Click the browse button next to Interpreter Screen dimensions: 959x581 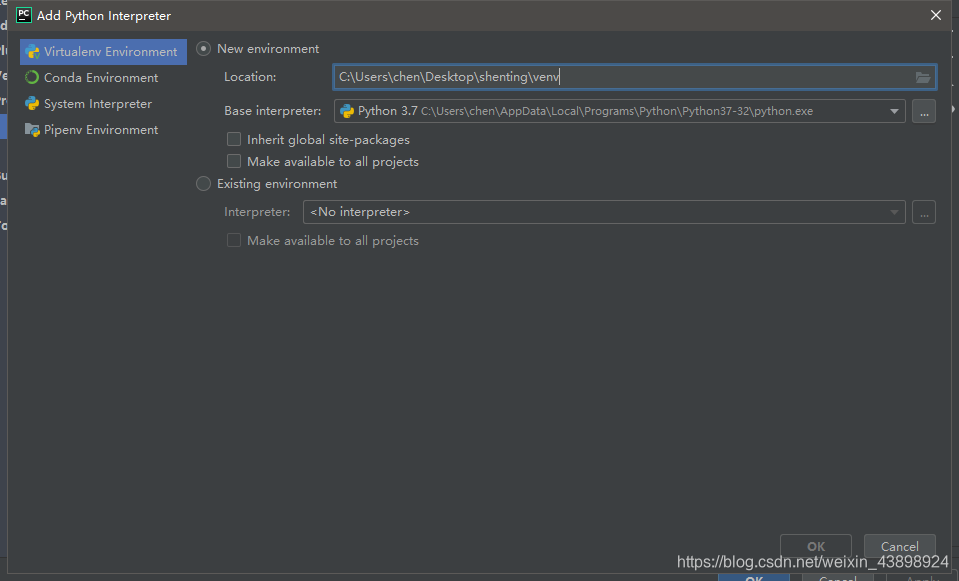coord(924,212)
